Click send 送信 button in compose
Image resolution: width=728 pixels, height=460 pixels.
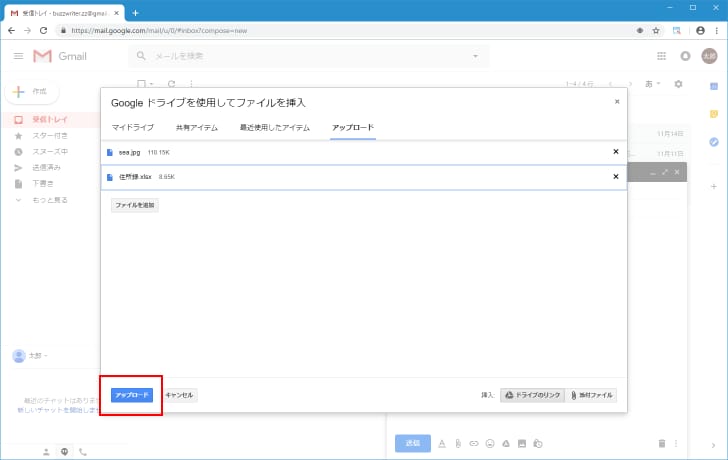point(413,443)
